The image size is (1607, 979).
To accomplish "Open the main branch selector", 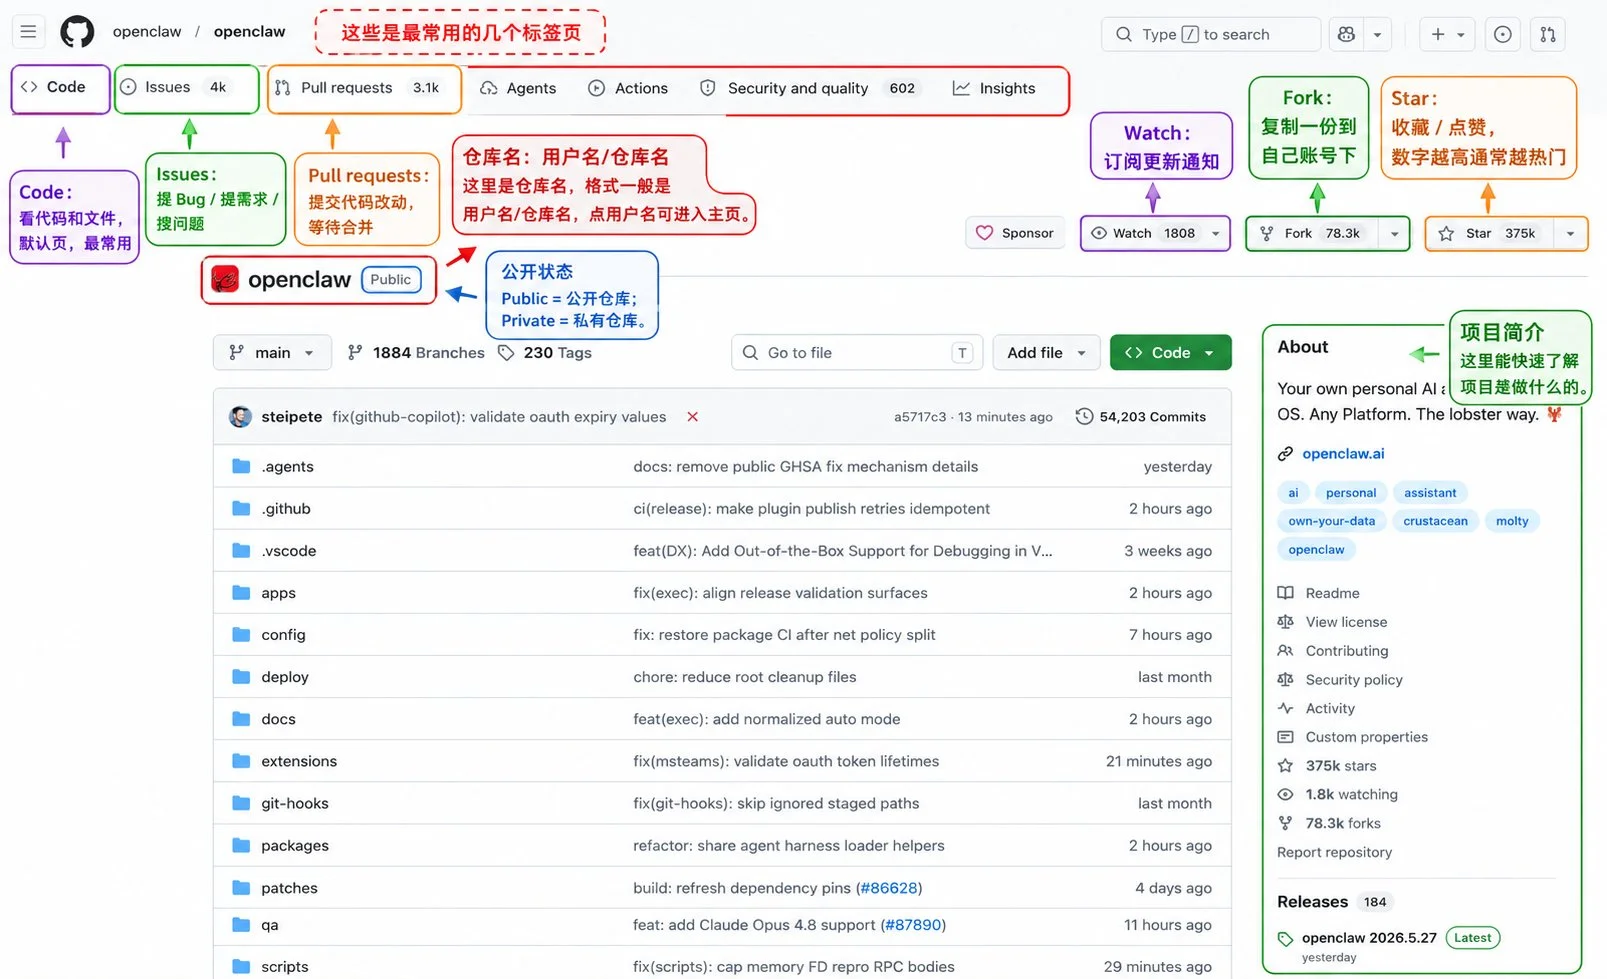I will click(x=272, y=353).
